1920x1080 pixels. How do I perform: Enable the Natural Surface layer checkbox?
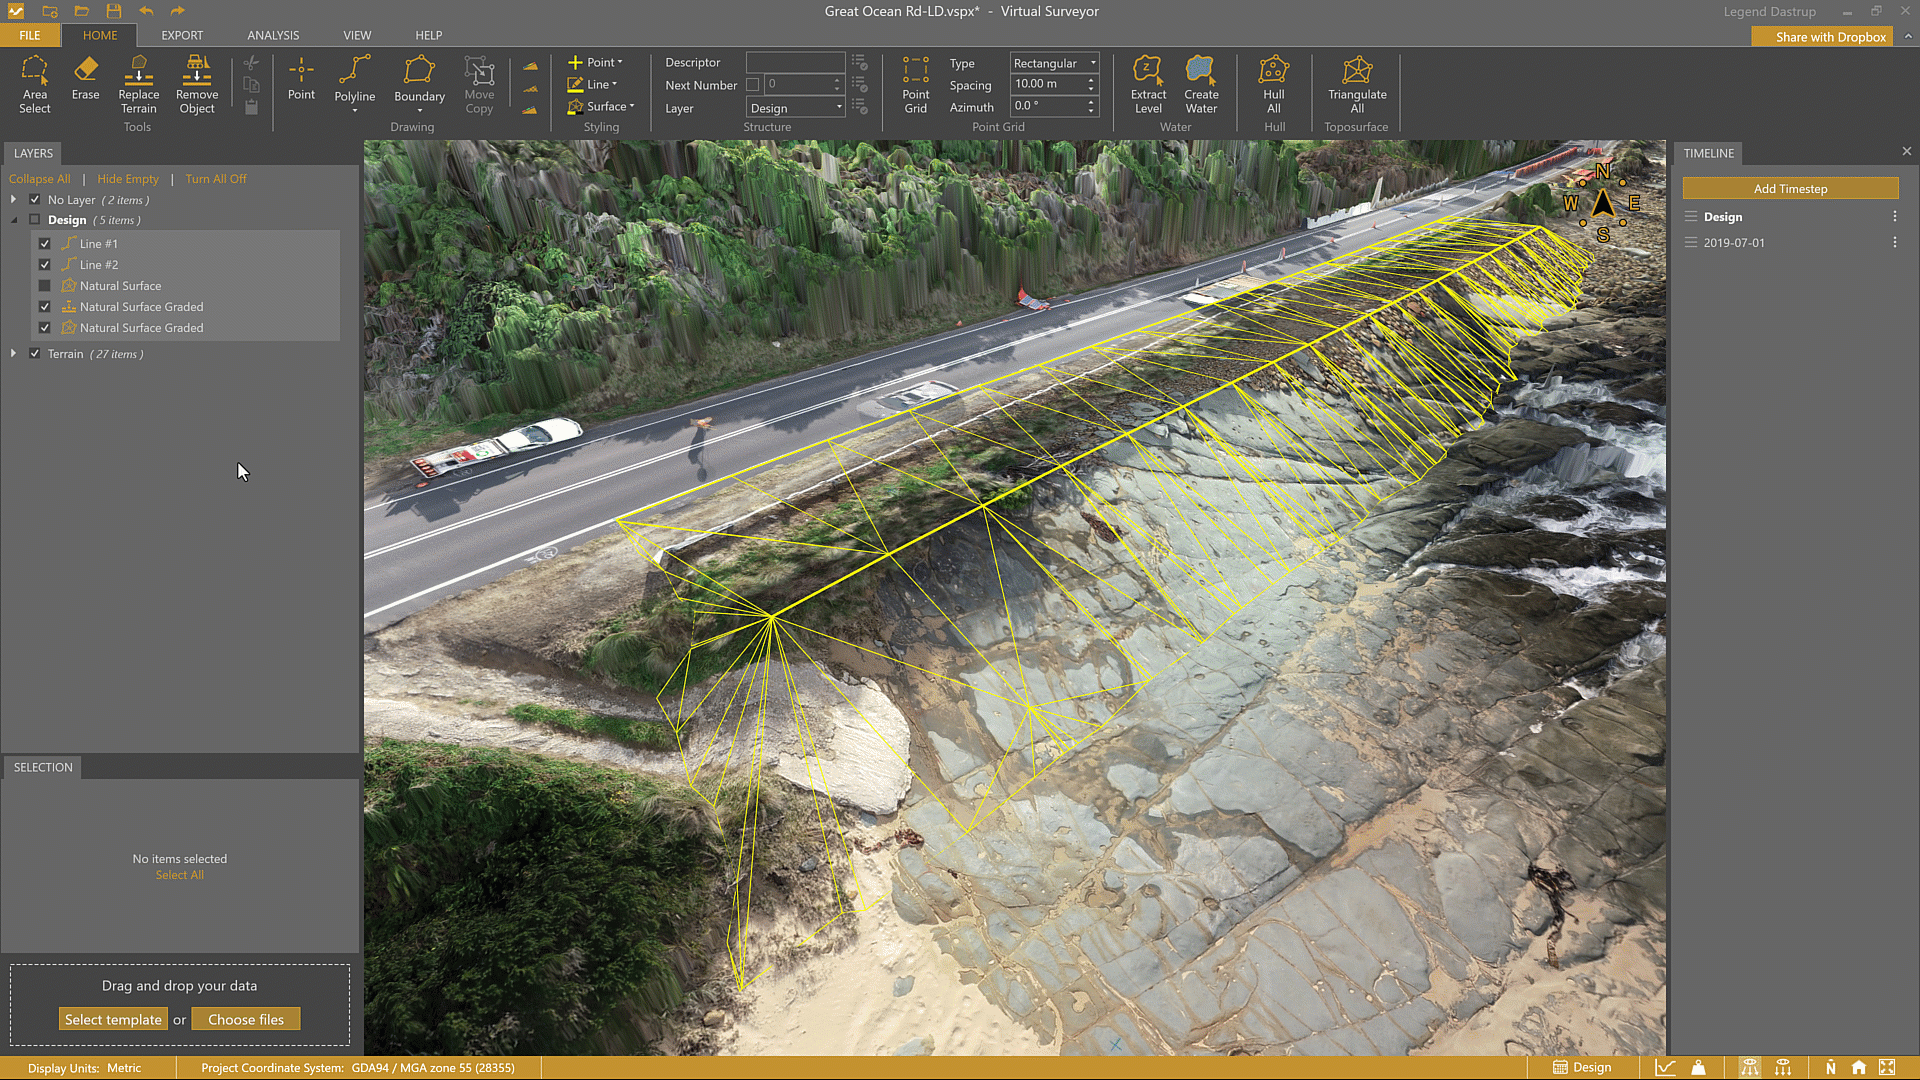point(45,286)
